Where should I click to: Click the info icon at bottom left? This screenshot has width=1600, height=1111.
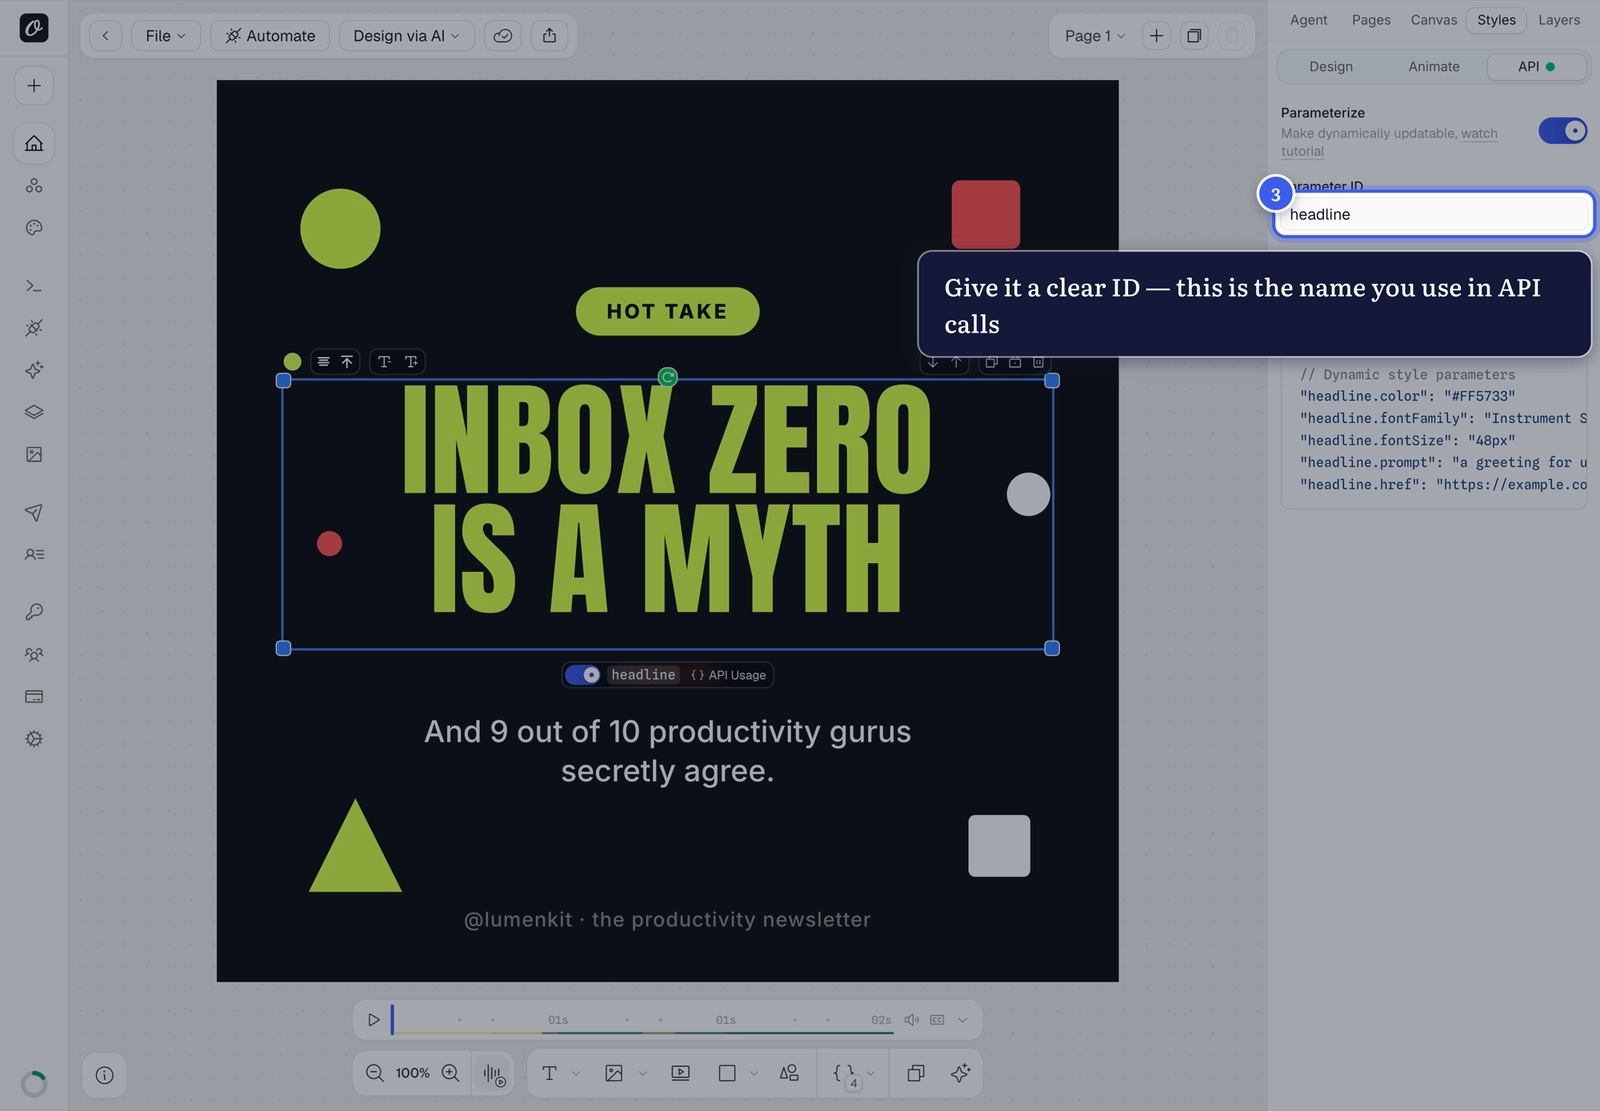[105, 1075]
